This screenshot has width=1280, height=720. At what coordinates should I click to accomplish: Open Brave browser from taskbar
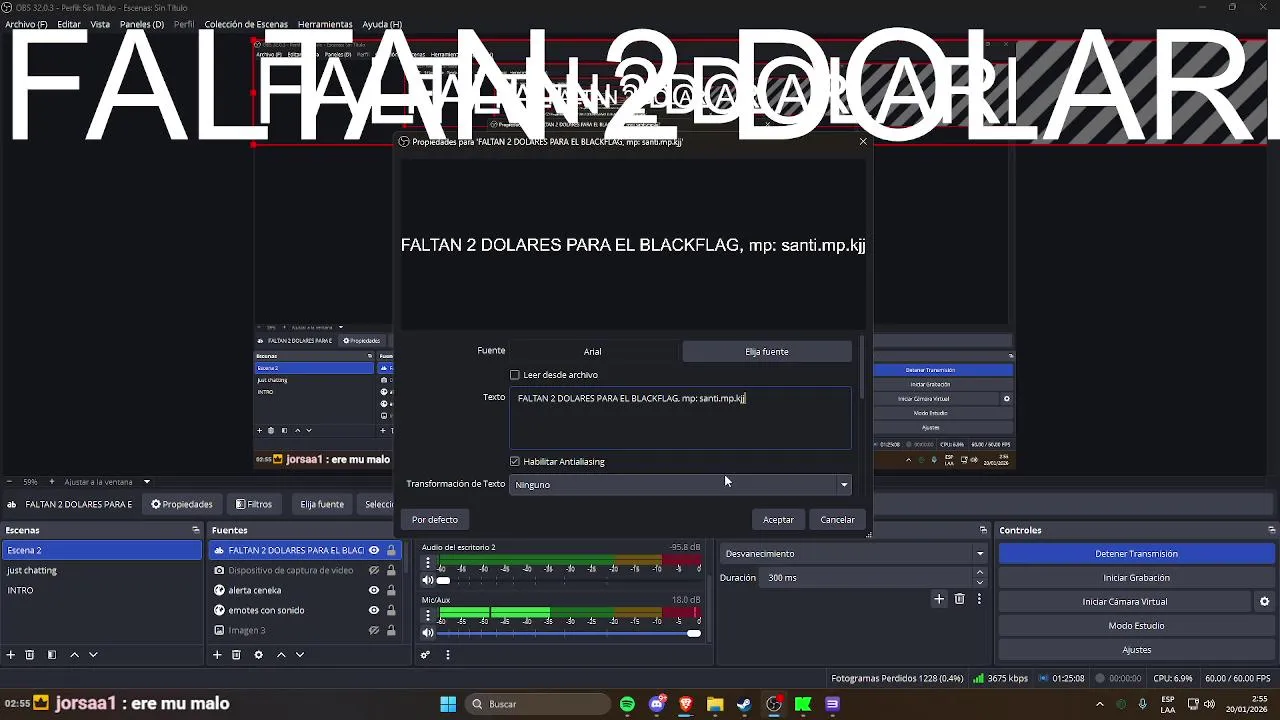[686, 704]
